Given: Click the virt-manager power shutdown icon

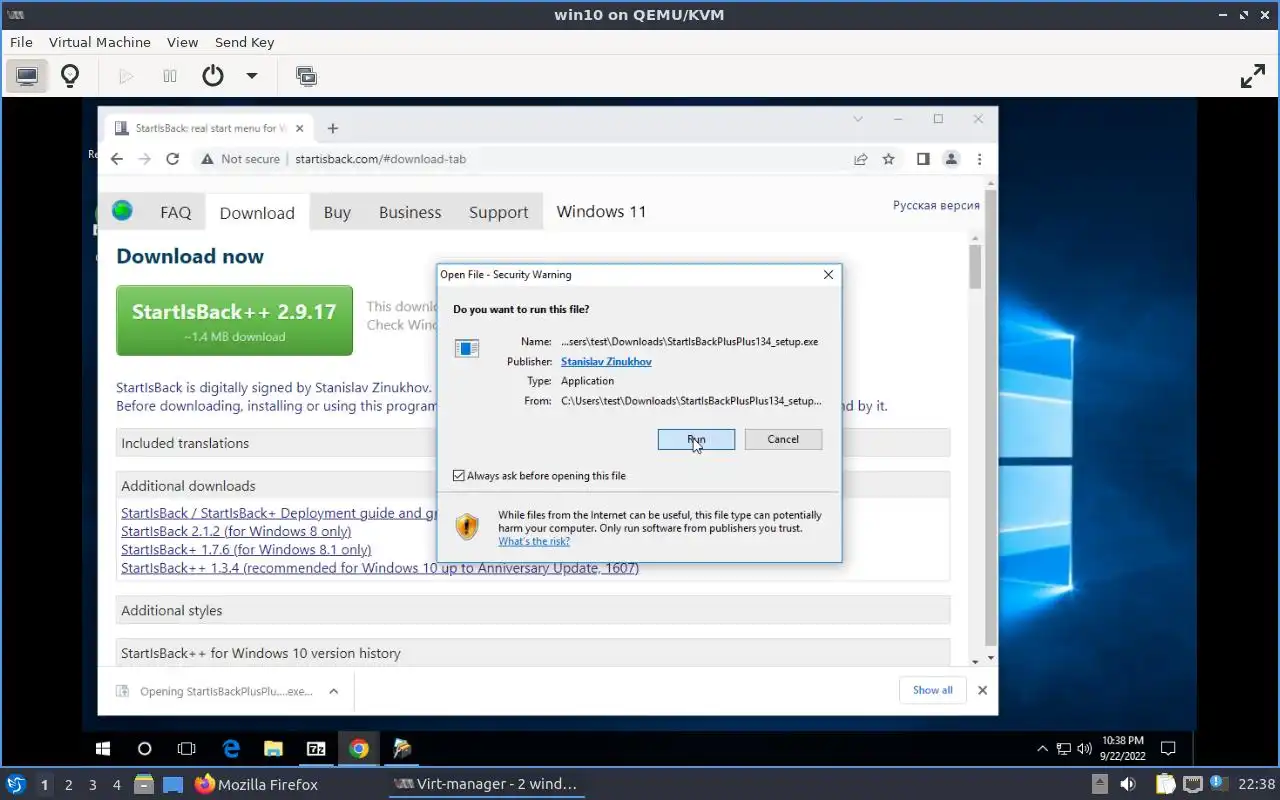Looking at the screenshot, I should click(x=213, y=76).
